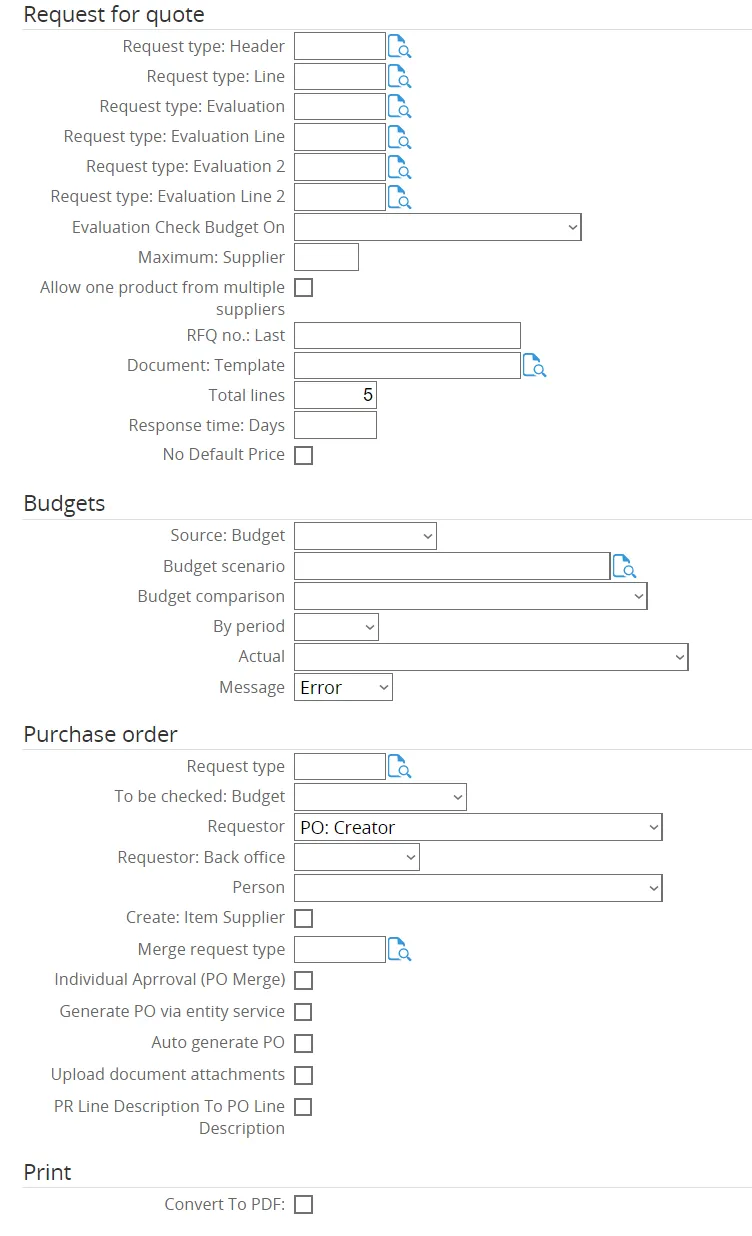Click the Total lines input field
This screenshot has height=1236, width=752.
point(335,396)
